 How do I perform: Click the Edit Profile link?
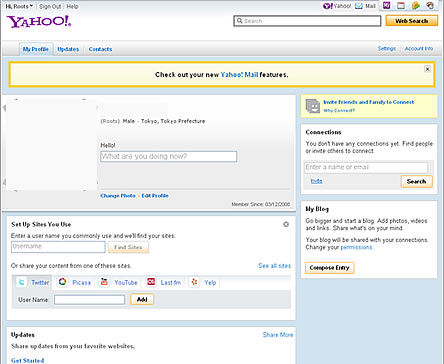click(155, 196)
